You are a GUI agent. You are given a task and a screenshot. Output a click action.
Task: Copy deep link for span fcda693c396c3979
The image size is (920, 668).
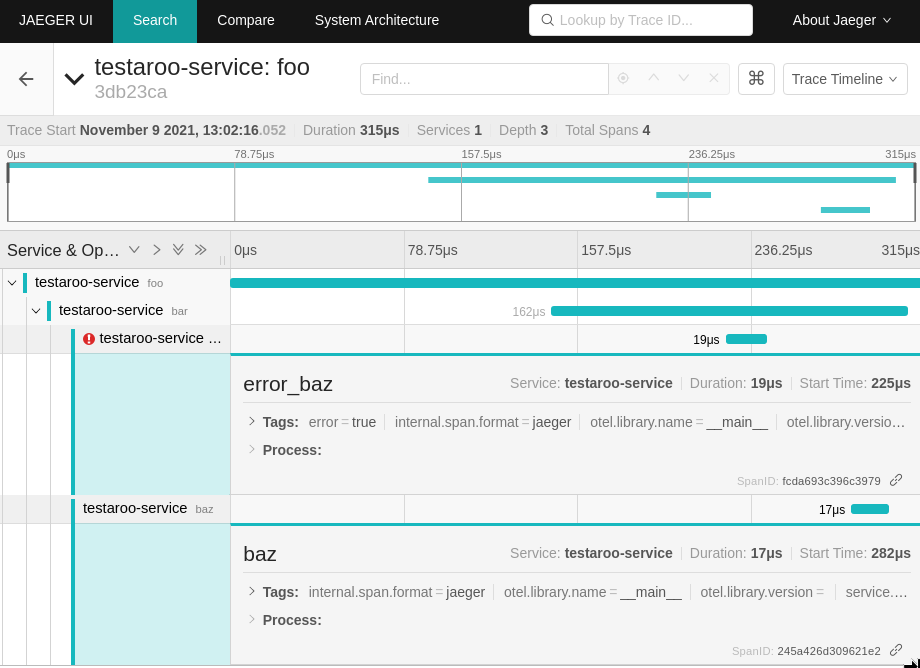(895, 480)
